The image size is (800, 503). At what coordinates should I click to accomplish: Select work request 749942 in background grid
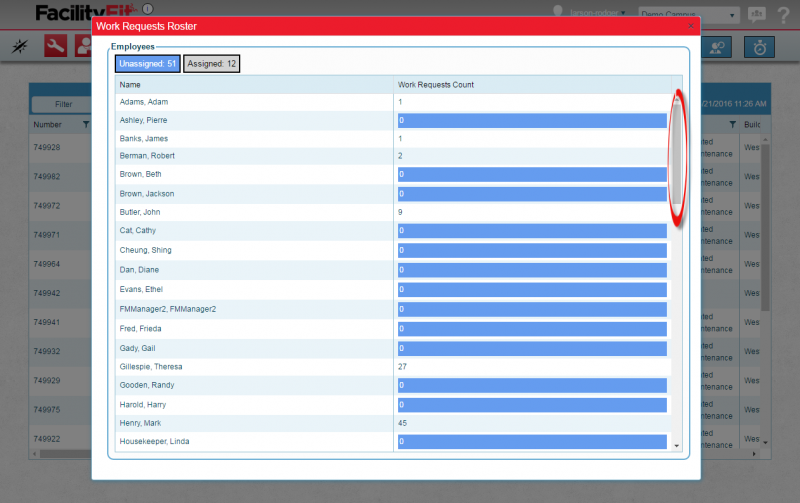point(47,293)
